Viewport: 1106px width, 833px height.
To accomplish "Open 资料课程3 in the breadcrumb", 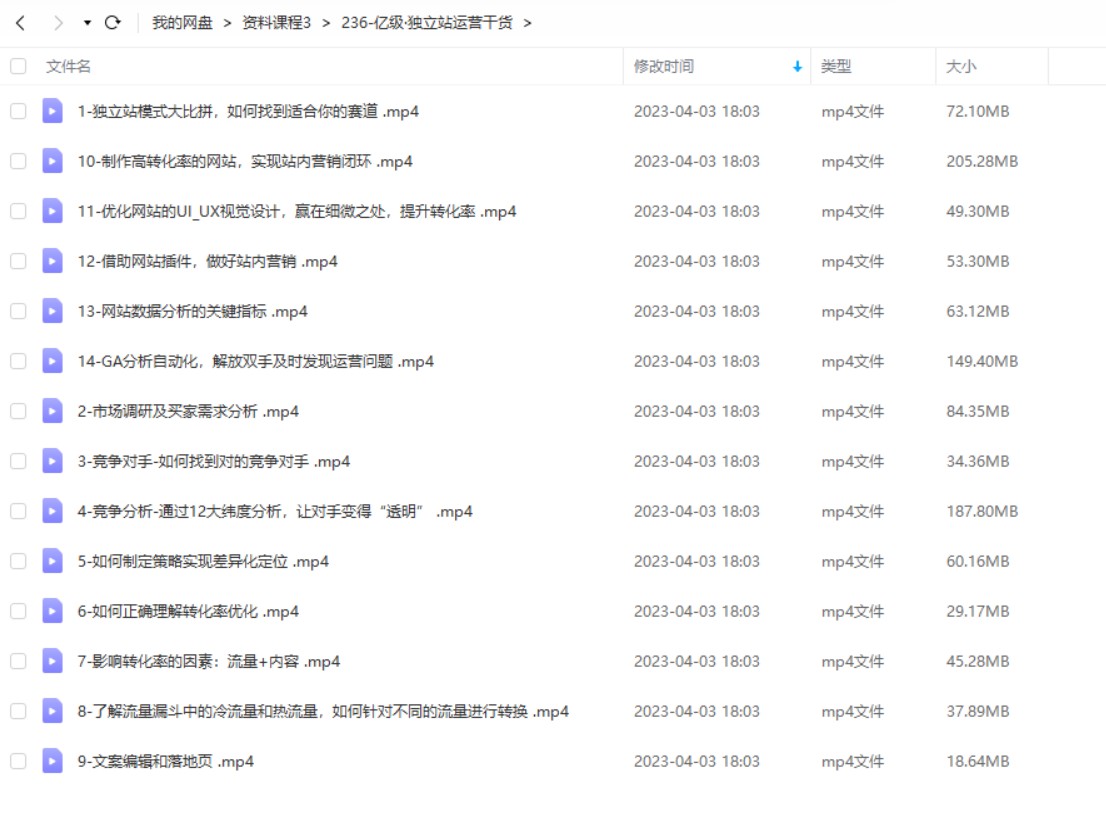I will pyautogui.click(x=276, y=23).
